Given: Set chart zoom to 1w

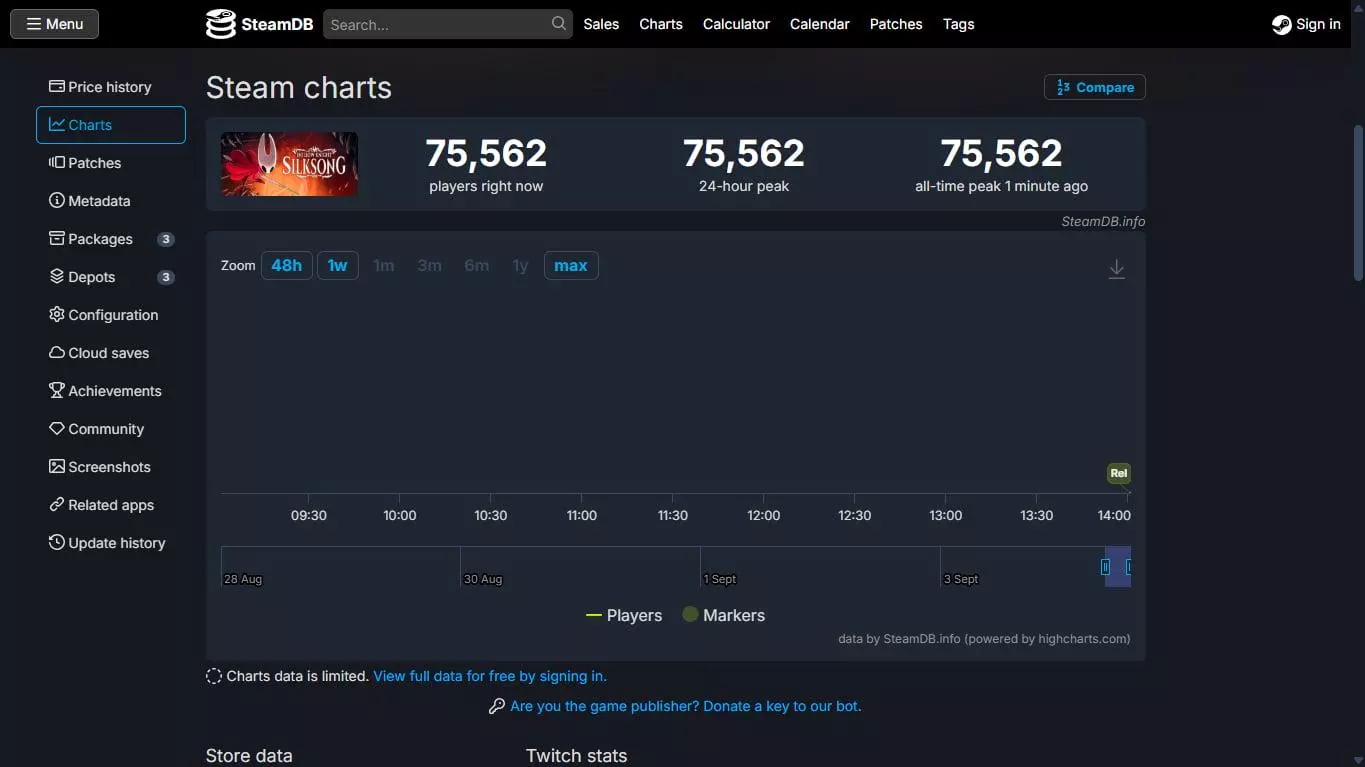Looking at the screenshot, I should tap(338, 265).
